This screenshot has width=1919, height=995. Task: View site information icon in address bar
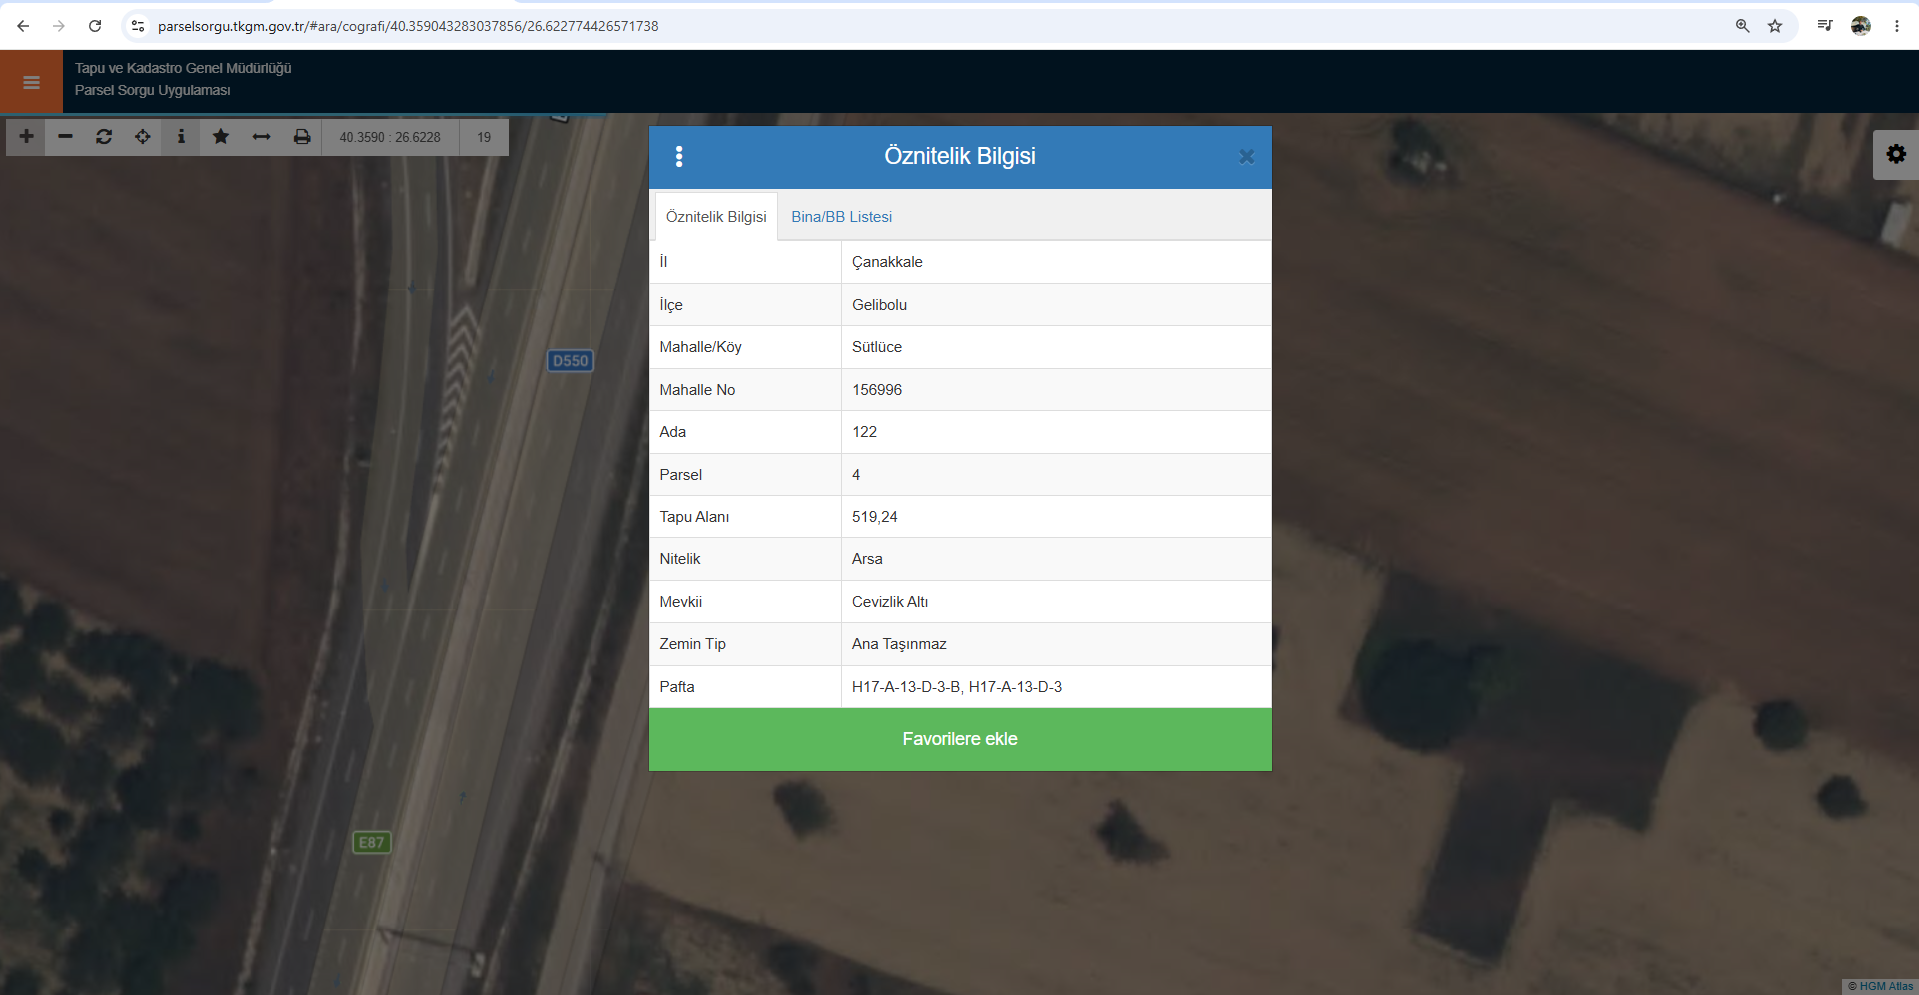(x=138, y=26)
